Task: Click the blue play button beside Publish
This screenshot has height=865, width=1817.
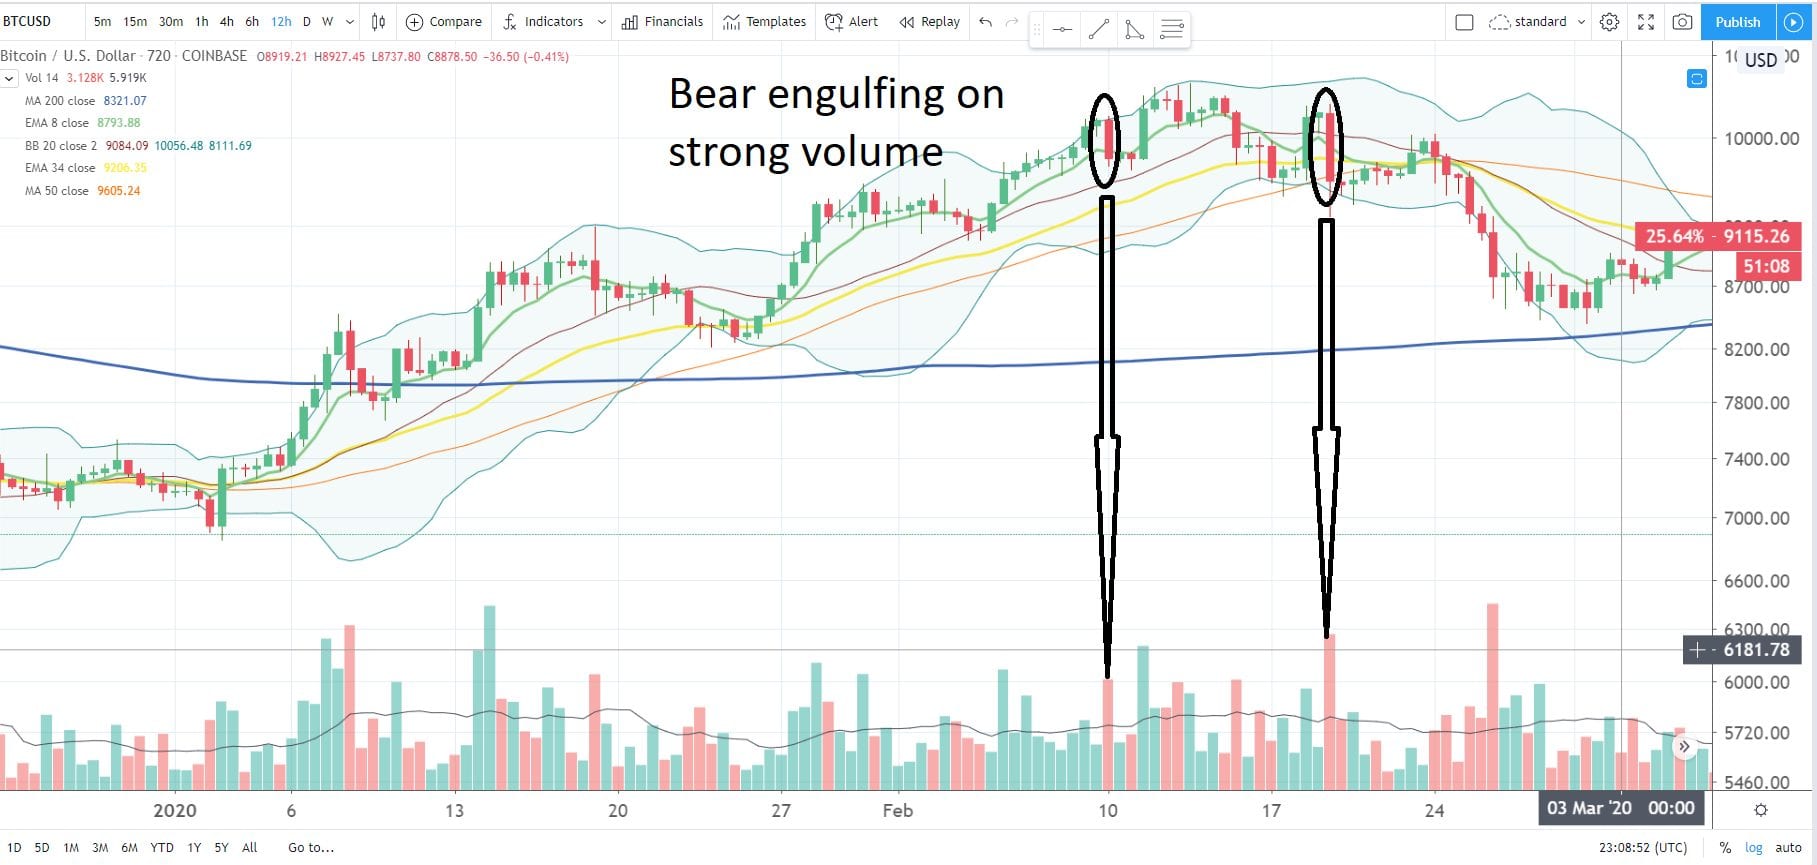Action: [1793, 22]
